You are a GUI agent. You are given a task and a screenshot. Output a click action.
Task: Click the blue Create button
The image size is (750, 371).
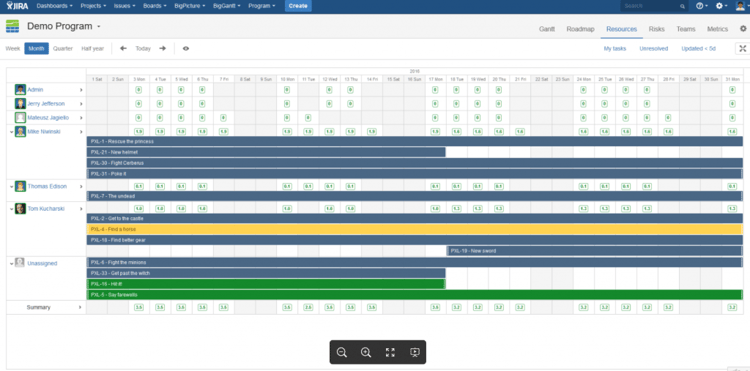pyautogui.click(x=298, y=6)
